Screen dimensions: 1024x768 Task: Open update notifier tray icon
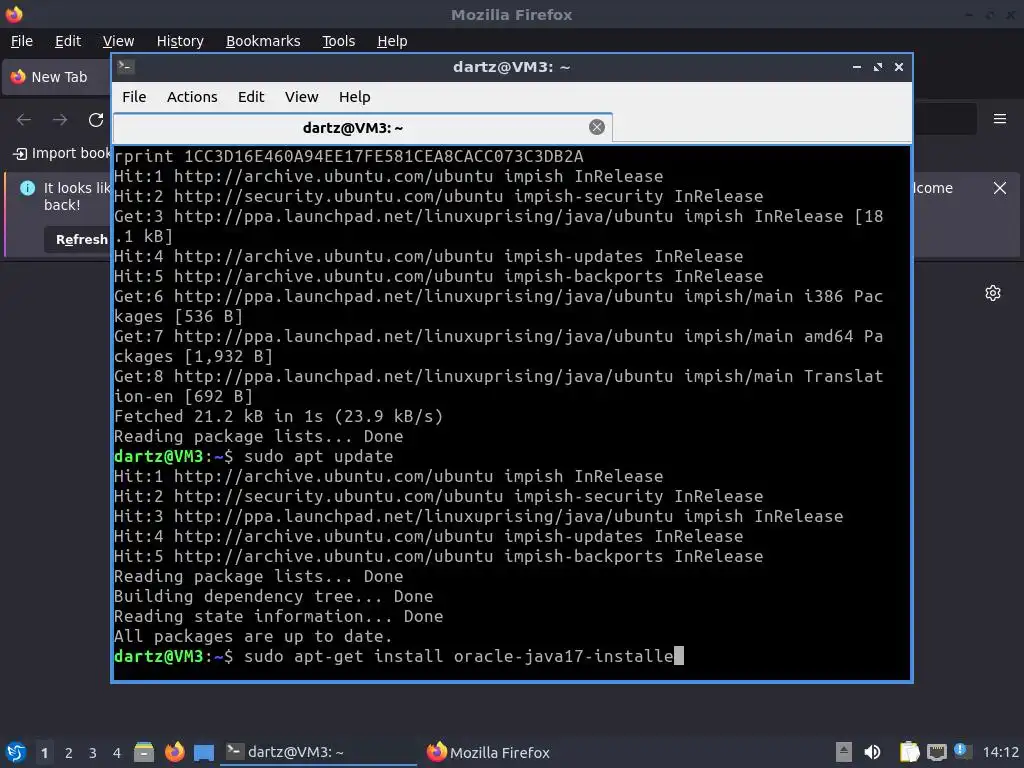click(961, 751)
